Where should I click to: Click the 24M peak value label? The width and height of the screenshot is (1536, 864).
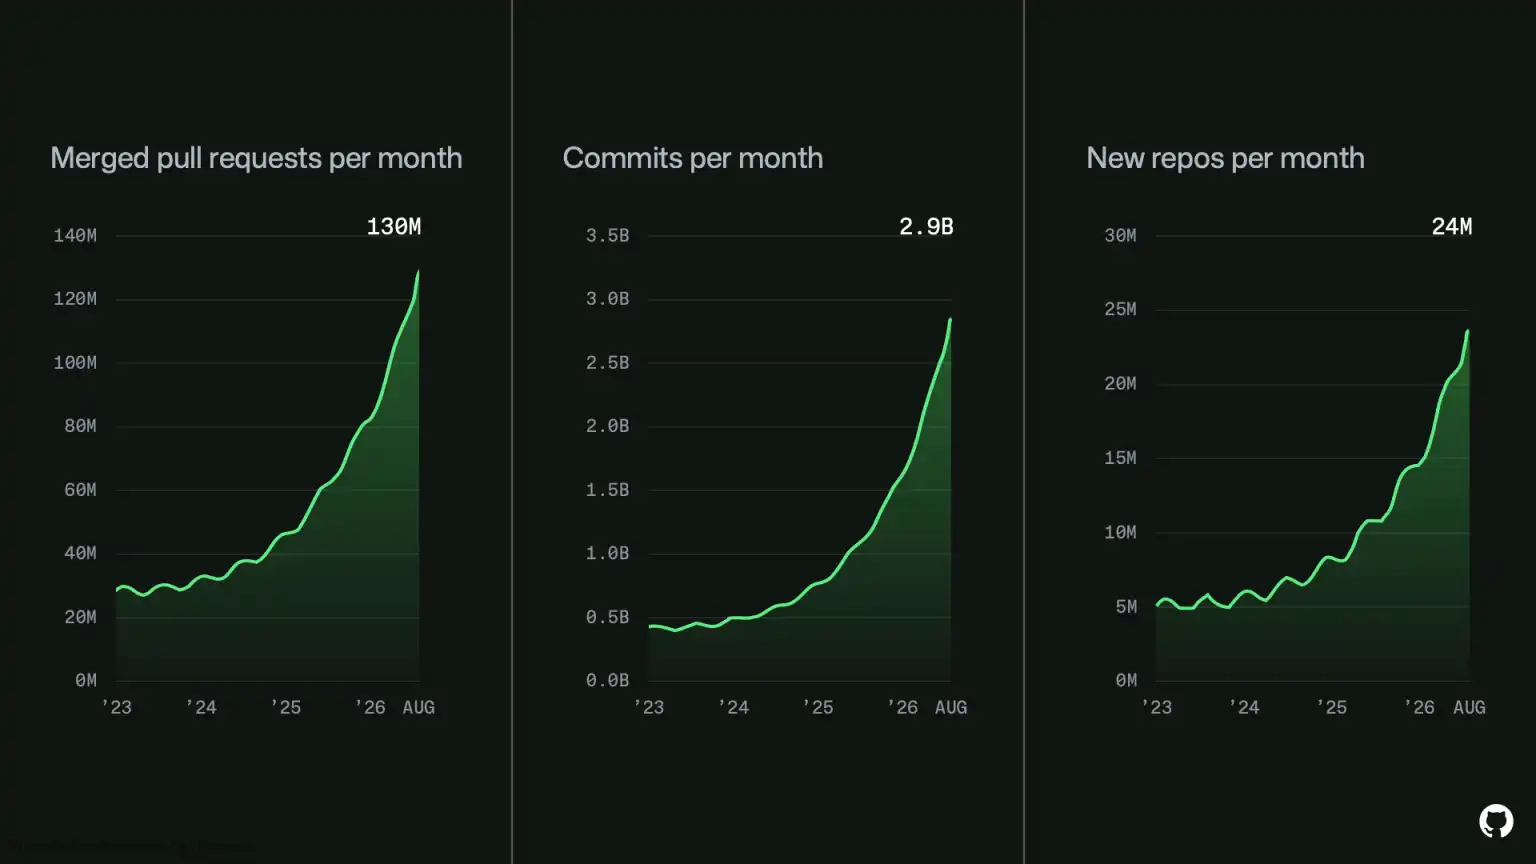click(1452, 227)
